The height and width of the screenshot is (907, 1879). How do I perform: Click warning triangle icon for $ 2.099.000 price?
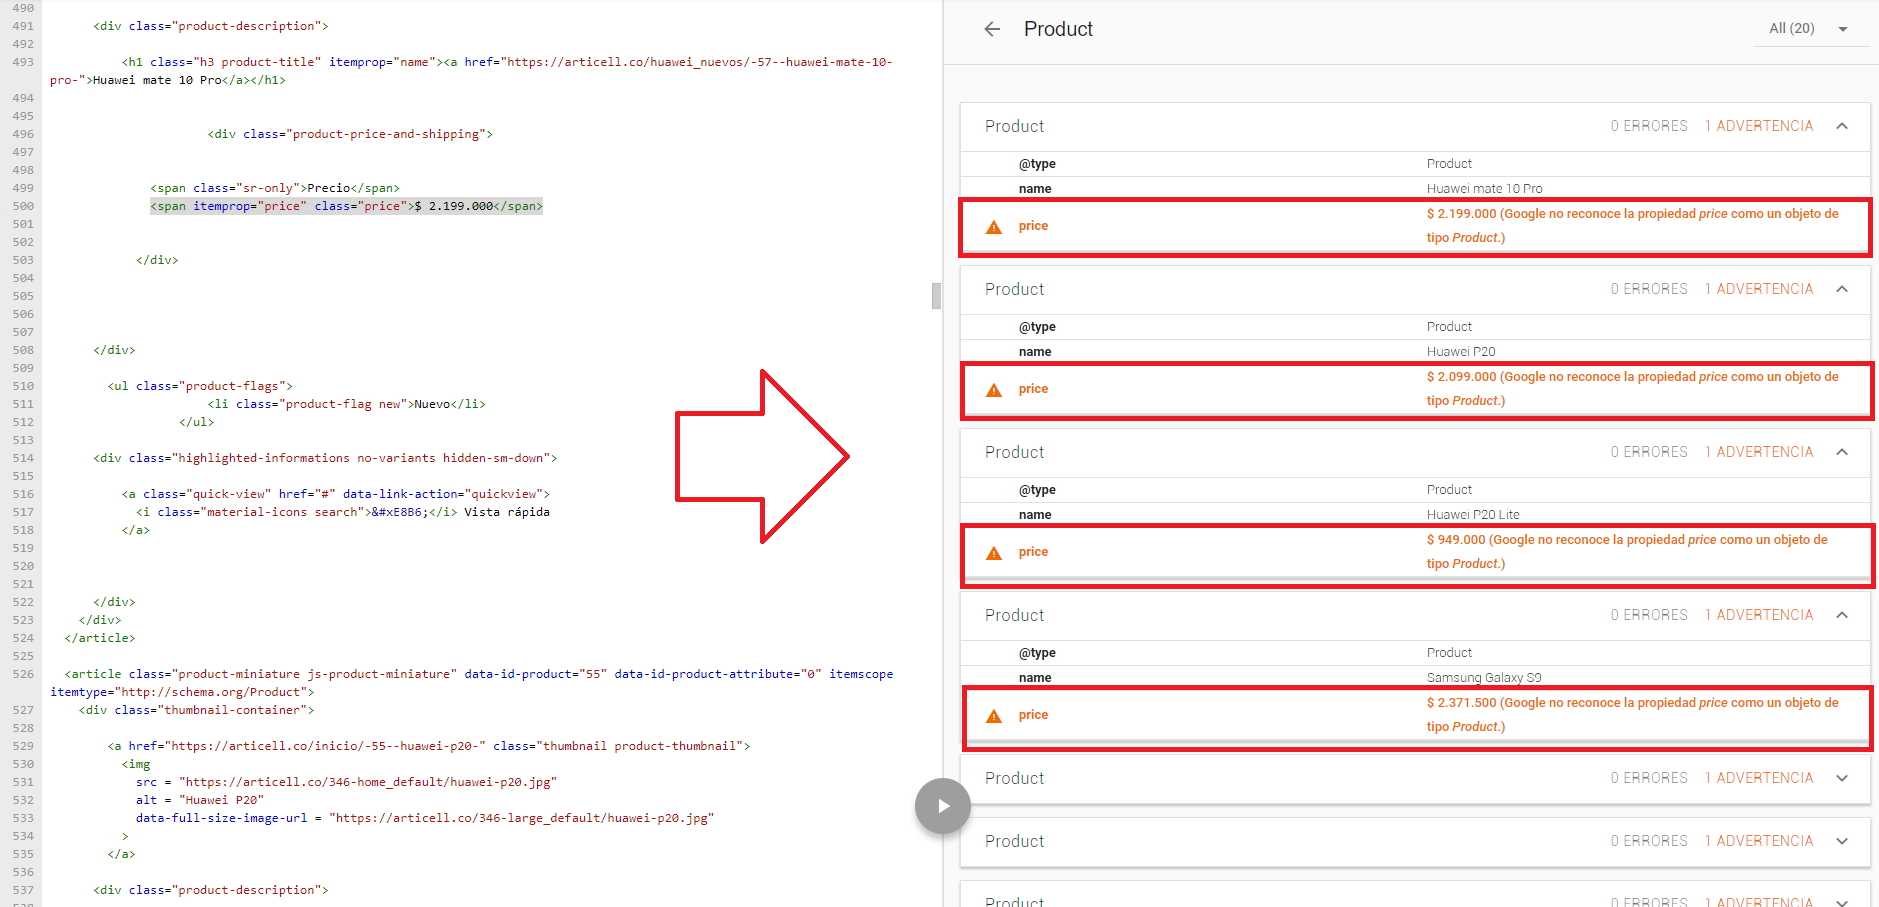(994, 390)
